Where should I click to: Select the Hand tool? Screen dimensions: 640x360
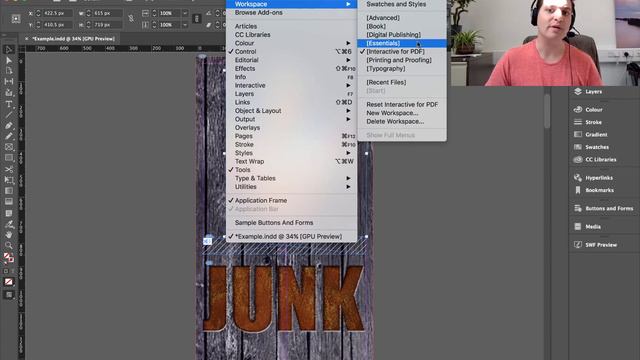tap(9, 235)
